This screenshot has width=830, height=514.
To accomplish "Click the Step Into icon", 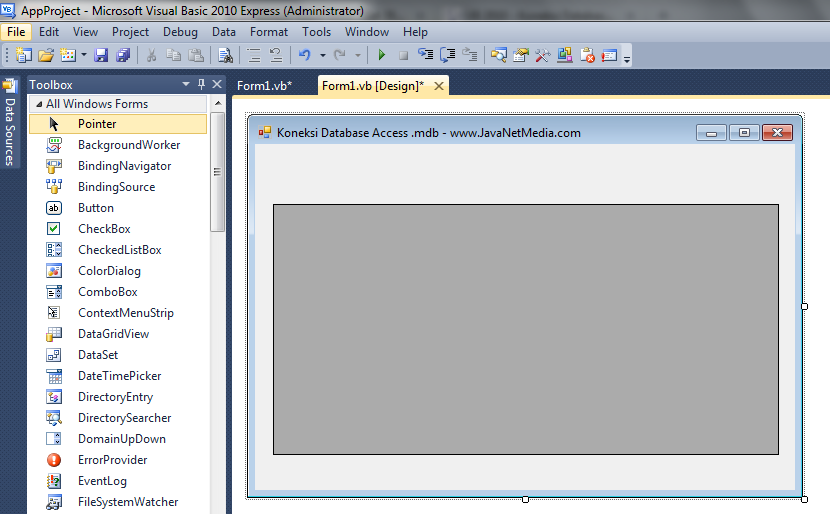I will (425, 55).
